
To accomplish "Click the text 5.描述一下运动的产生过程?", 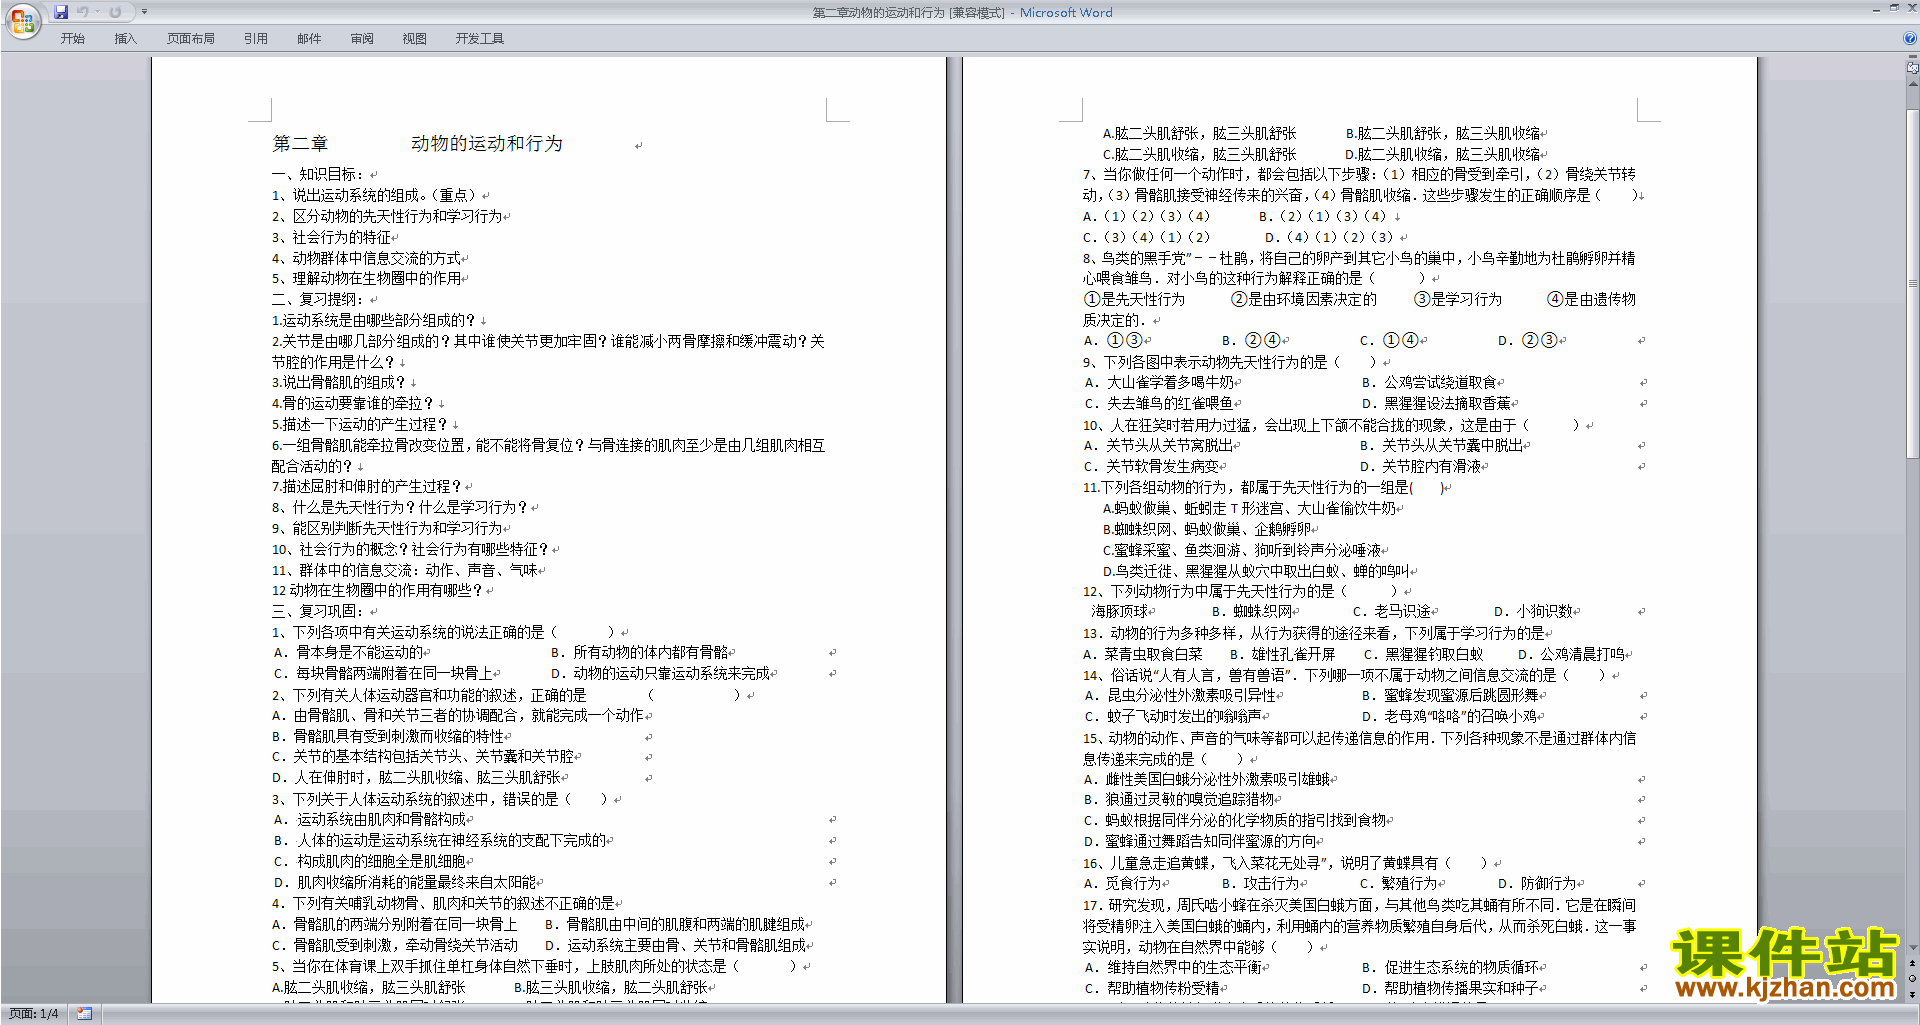I will 360,424.
